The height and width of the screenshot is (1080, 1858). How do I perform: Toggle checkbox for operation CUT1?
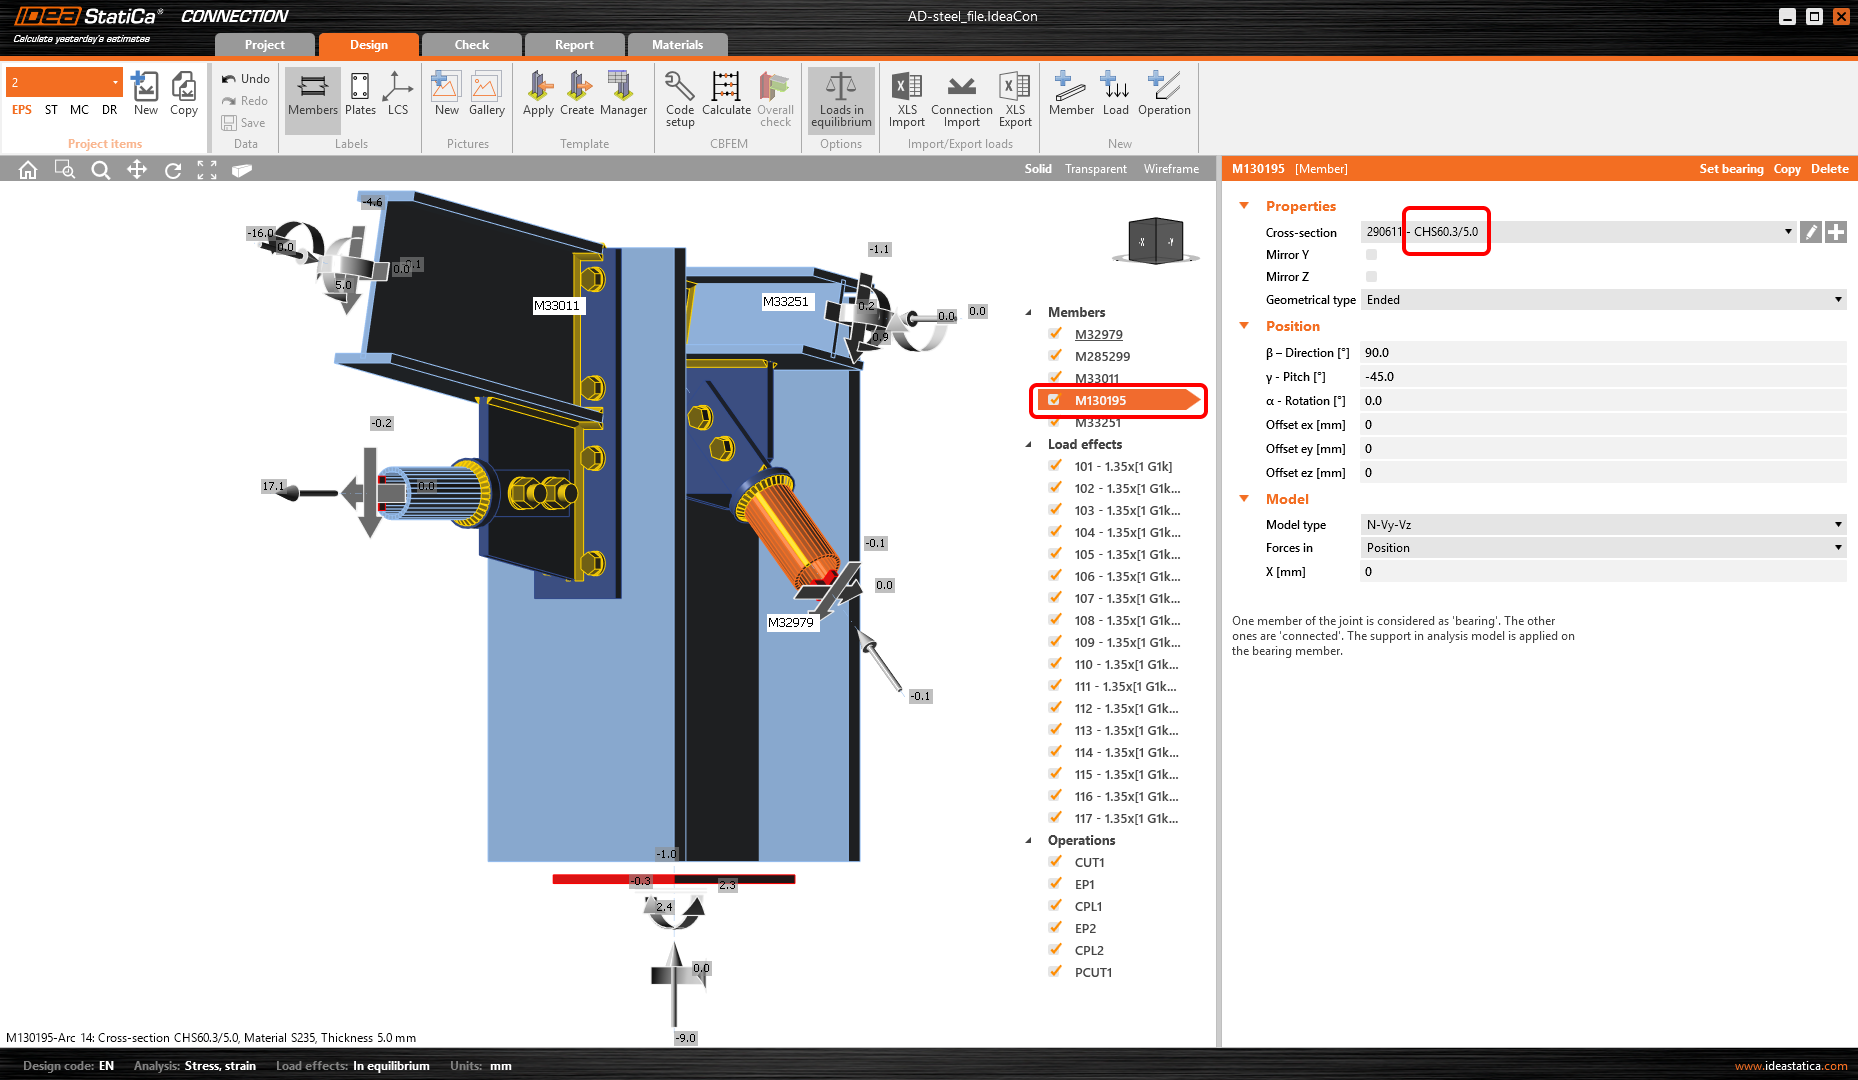point(1055,862)
